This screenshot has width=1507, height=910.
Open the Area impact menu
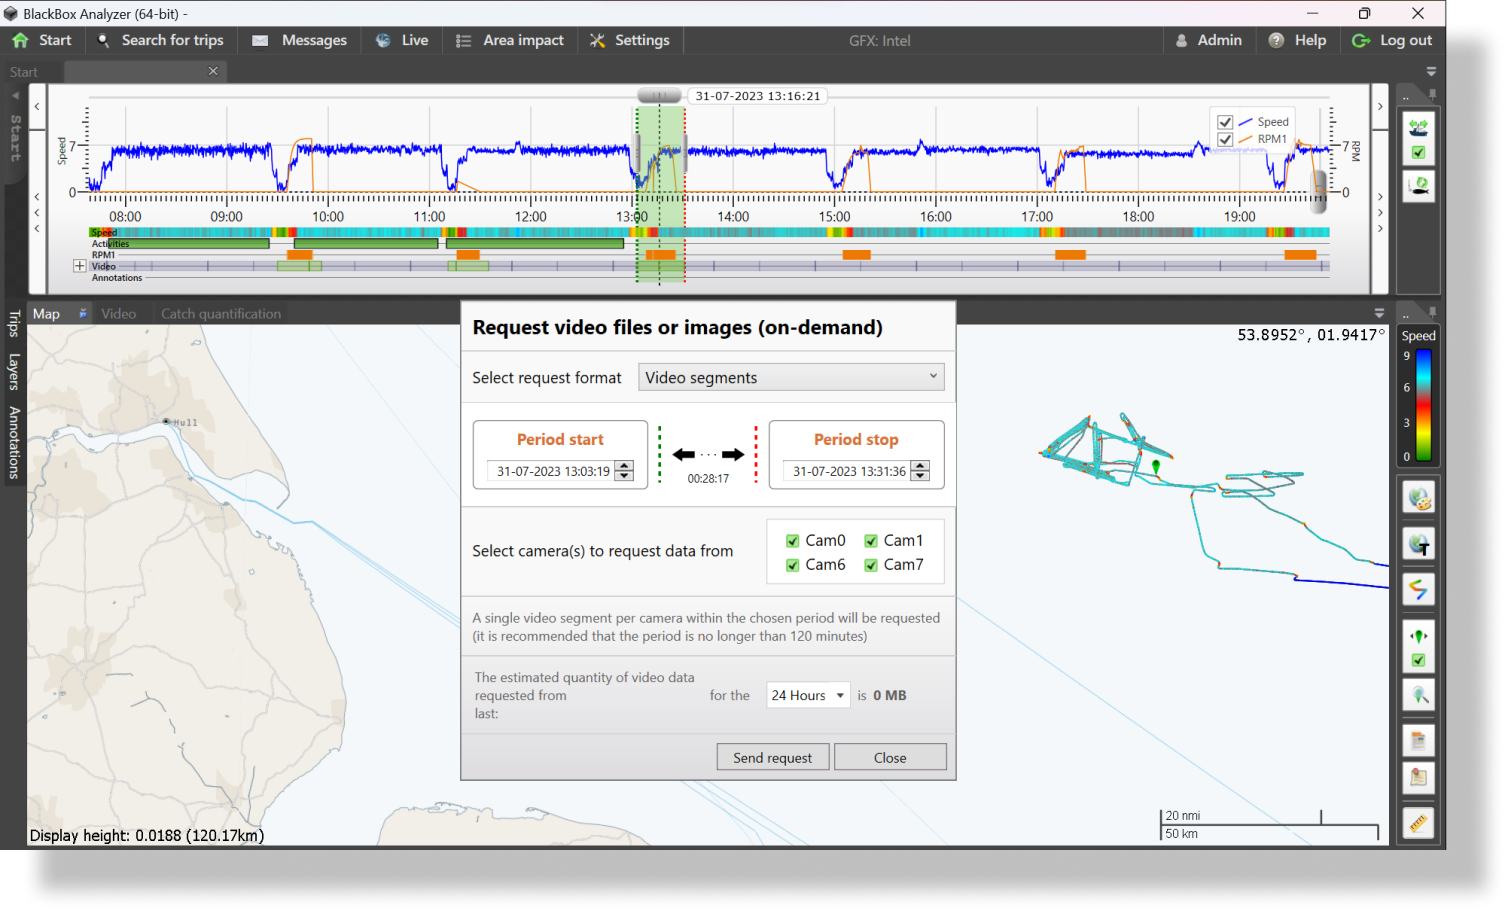pos(510,41)
